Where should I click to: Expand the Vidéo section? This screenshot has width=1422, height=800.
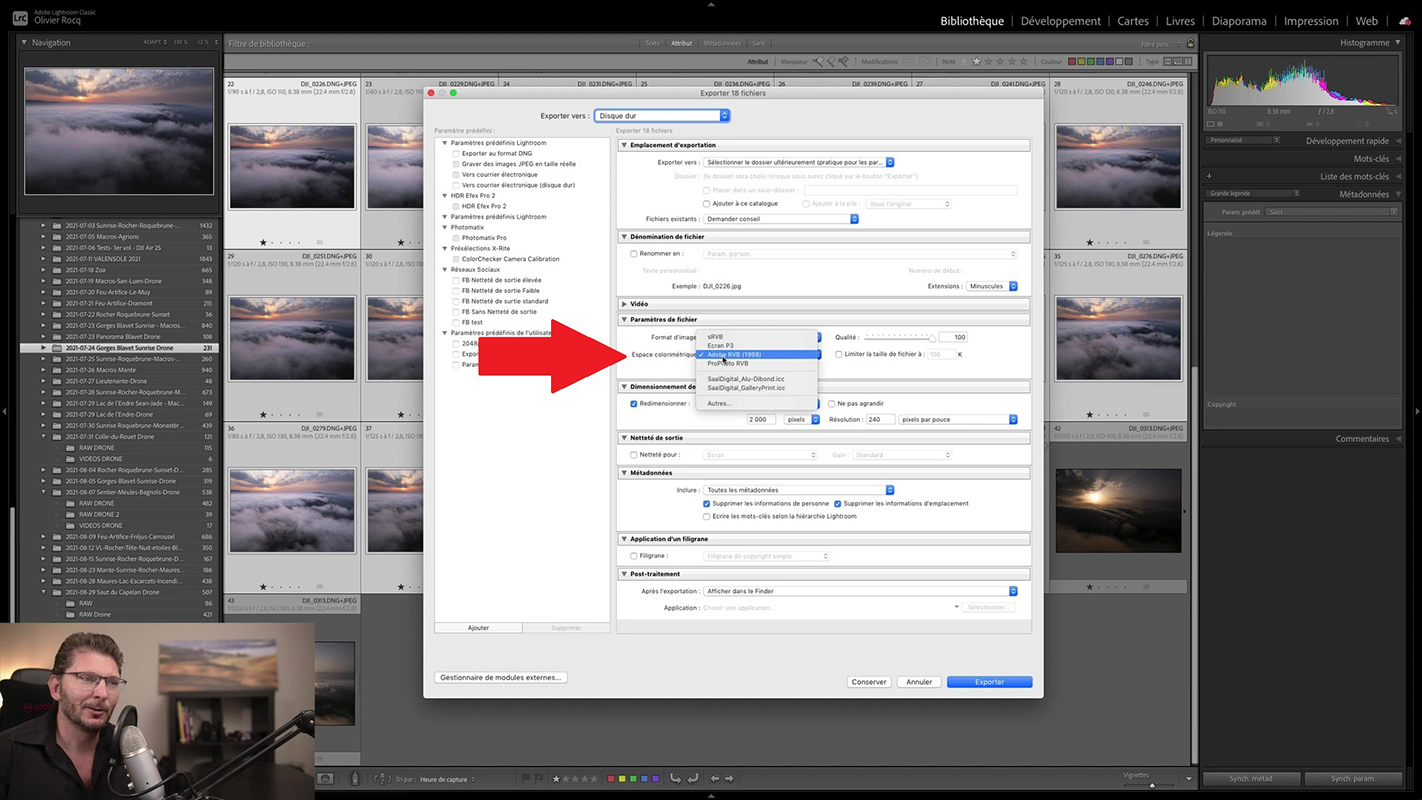point(625,304)
